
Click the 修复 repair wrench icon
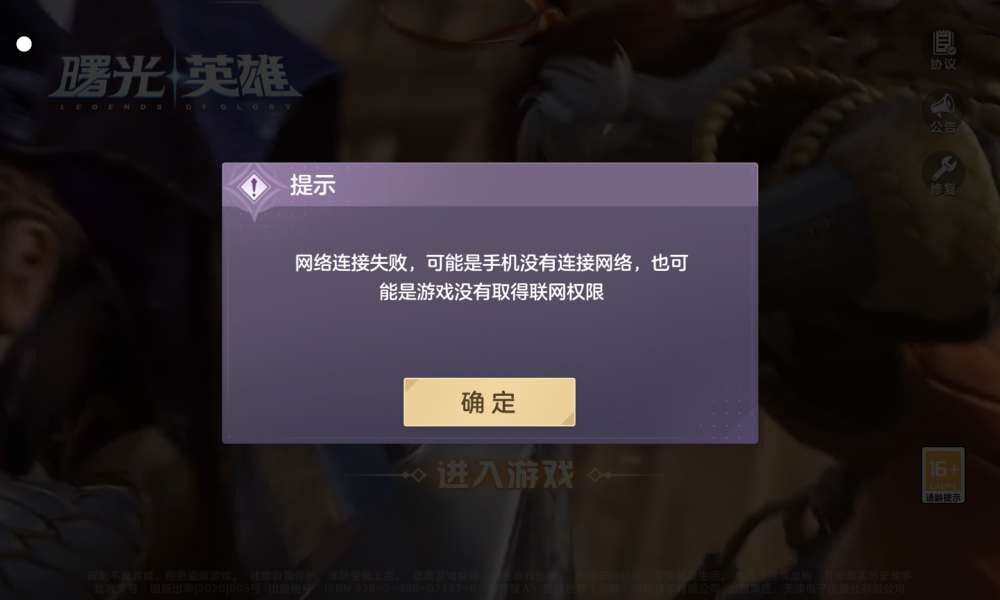click(943, 168)
